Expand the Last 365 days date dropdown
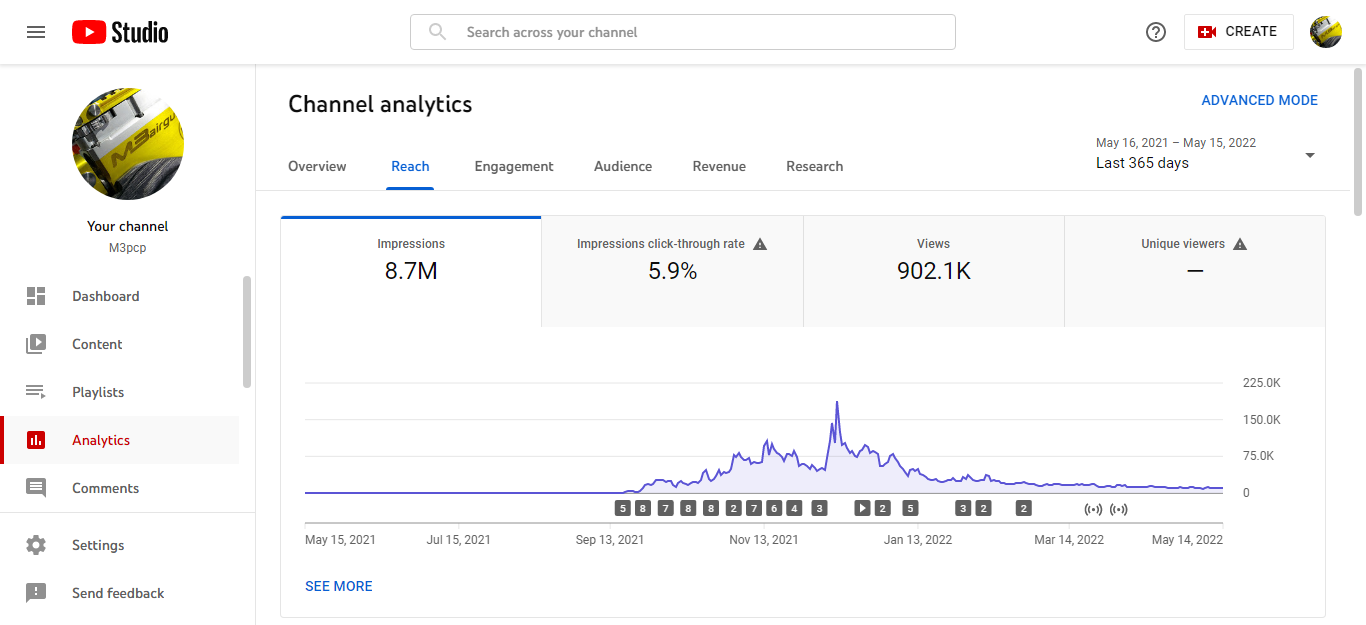This screenshot has height=625, width=1366. click(x=1310, y=155)
